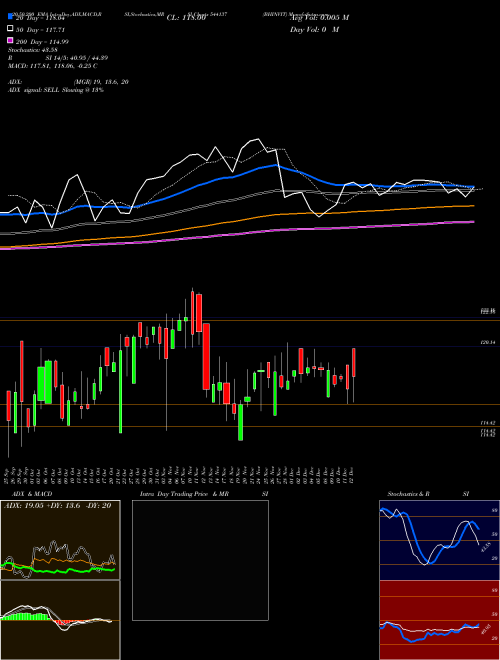Viewport: 500px width, 660px height.
Task: Click the blue 20 Day legend swatch
Action: click(10, 17)
